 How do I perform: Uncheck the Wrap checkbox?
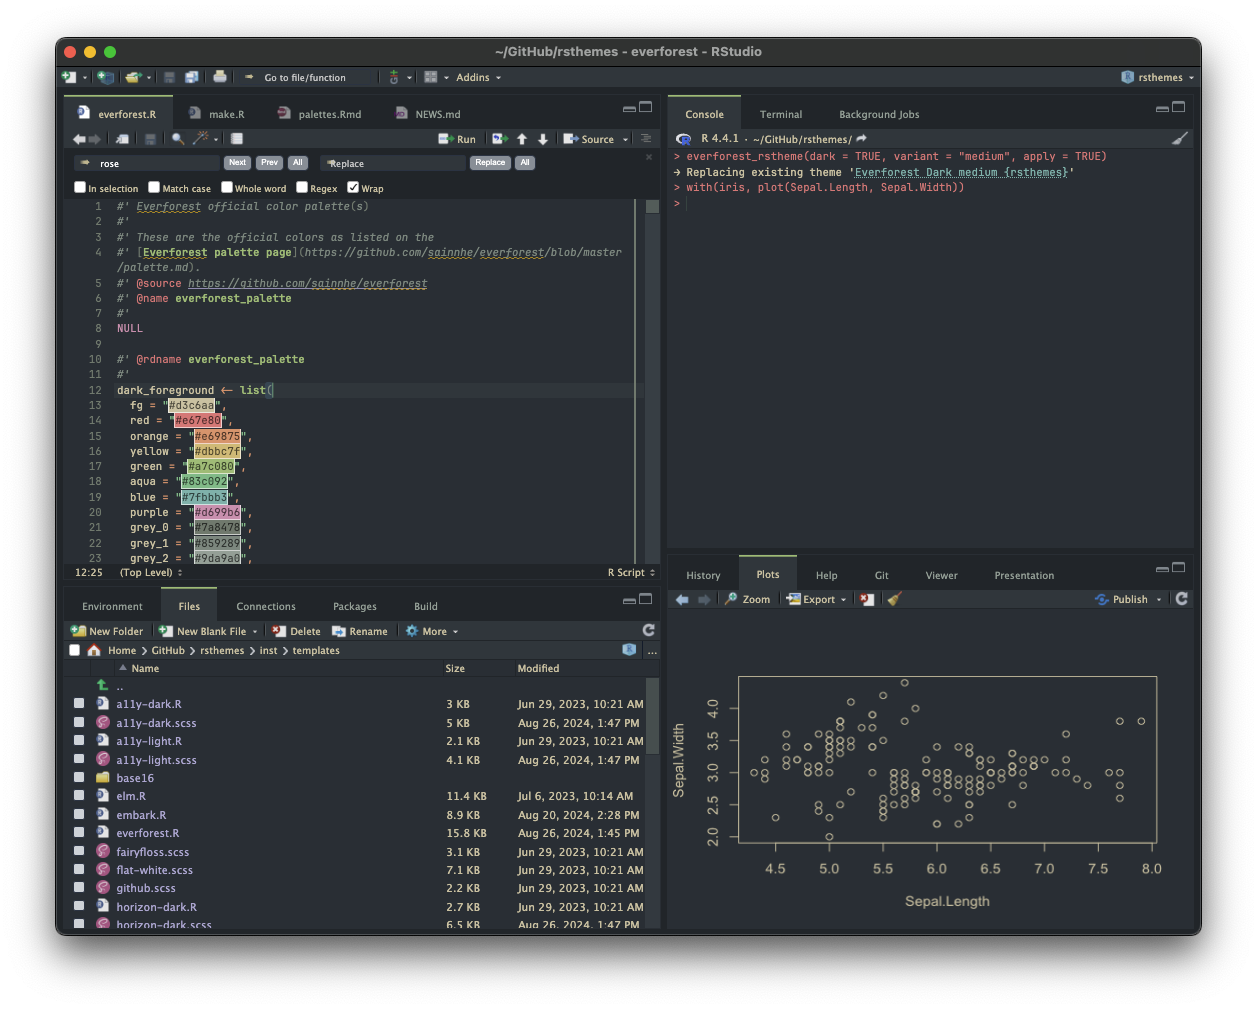click(353, 187)
